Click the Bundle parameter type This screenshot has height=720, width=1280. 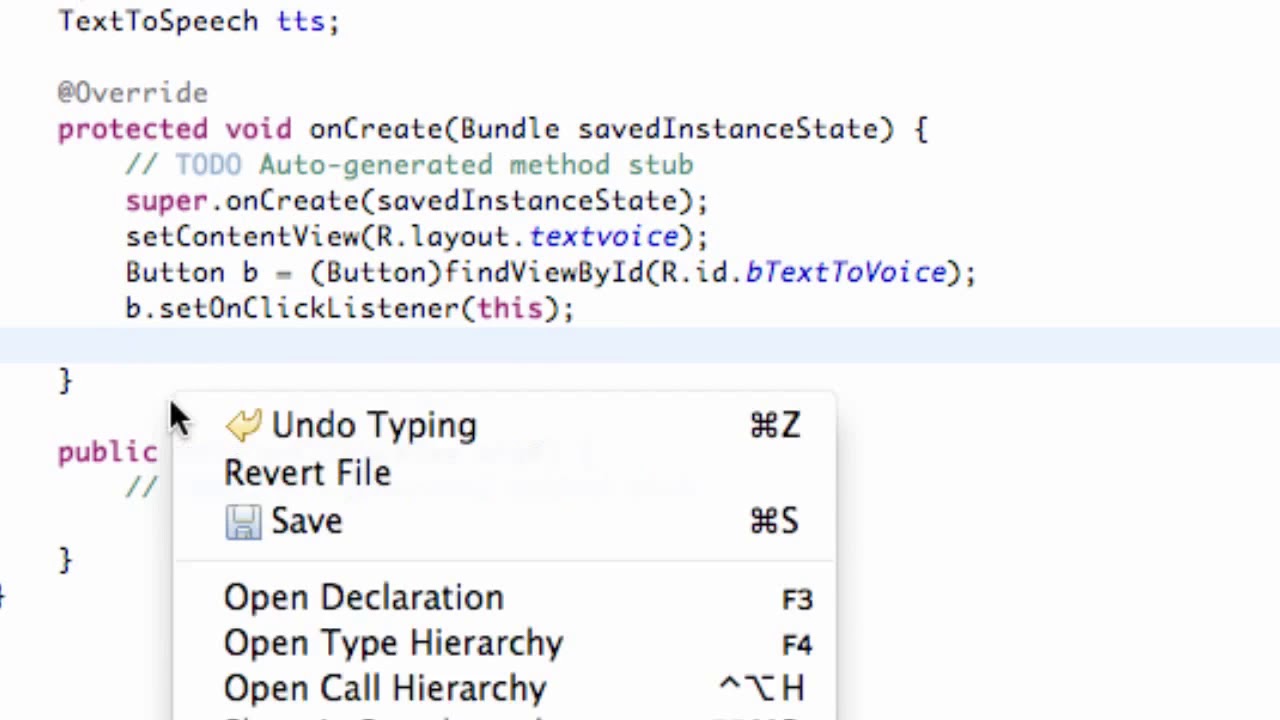click(509, 129)
